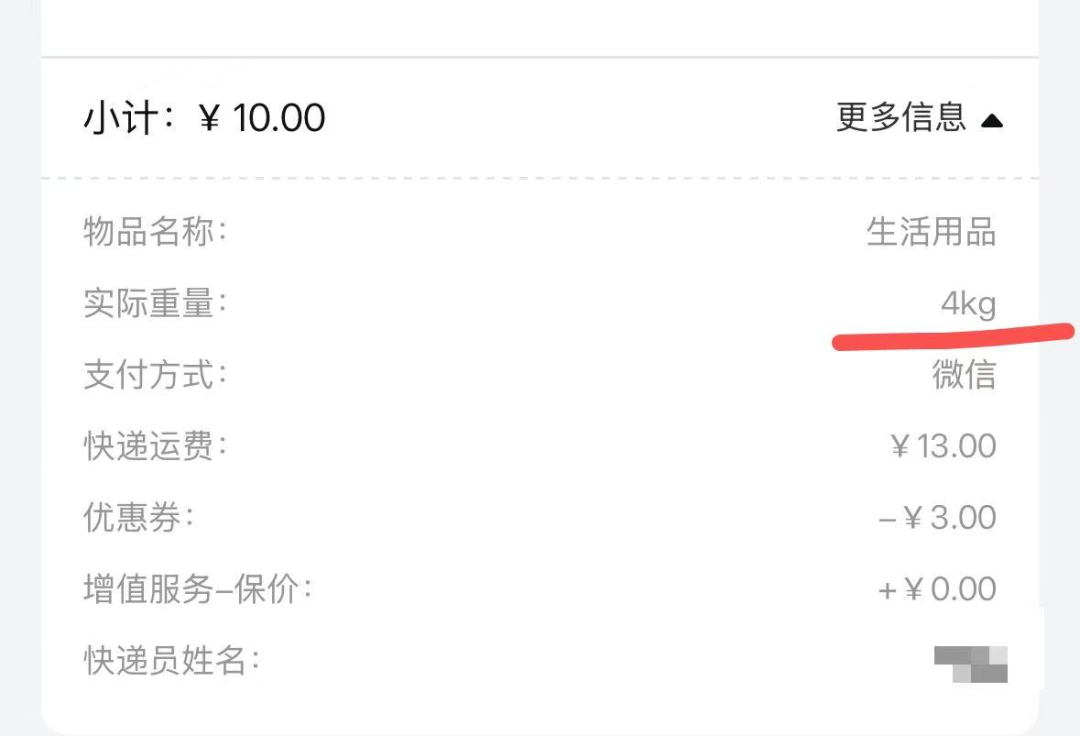Select the 增值服务–保价 label
Viewport: 1080px width, 736px height.
click(197, 590)
